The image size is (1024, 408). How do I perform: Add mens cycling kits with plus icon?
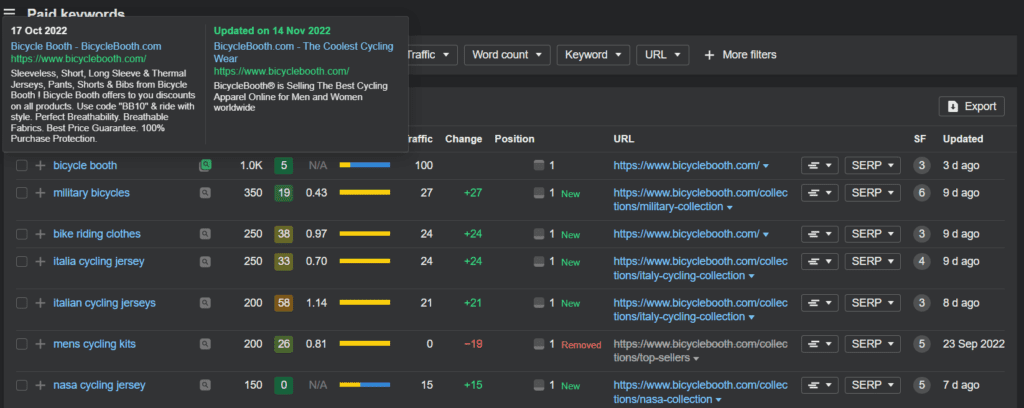40,344
